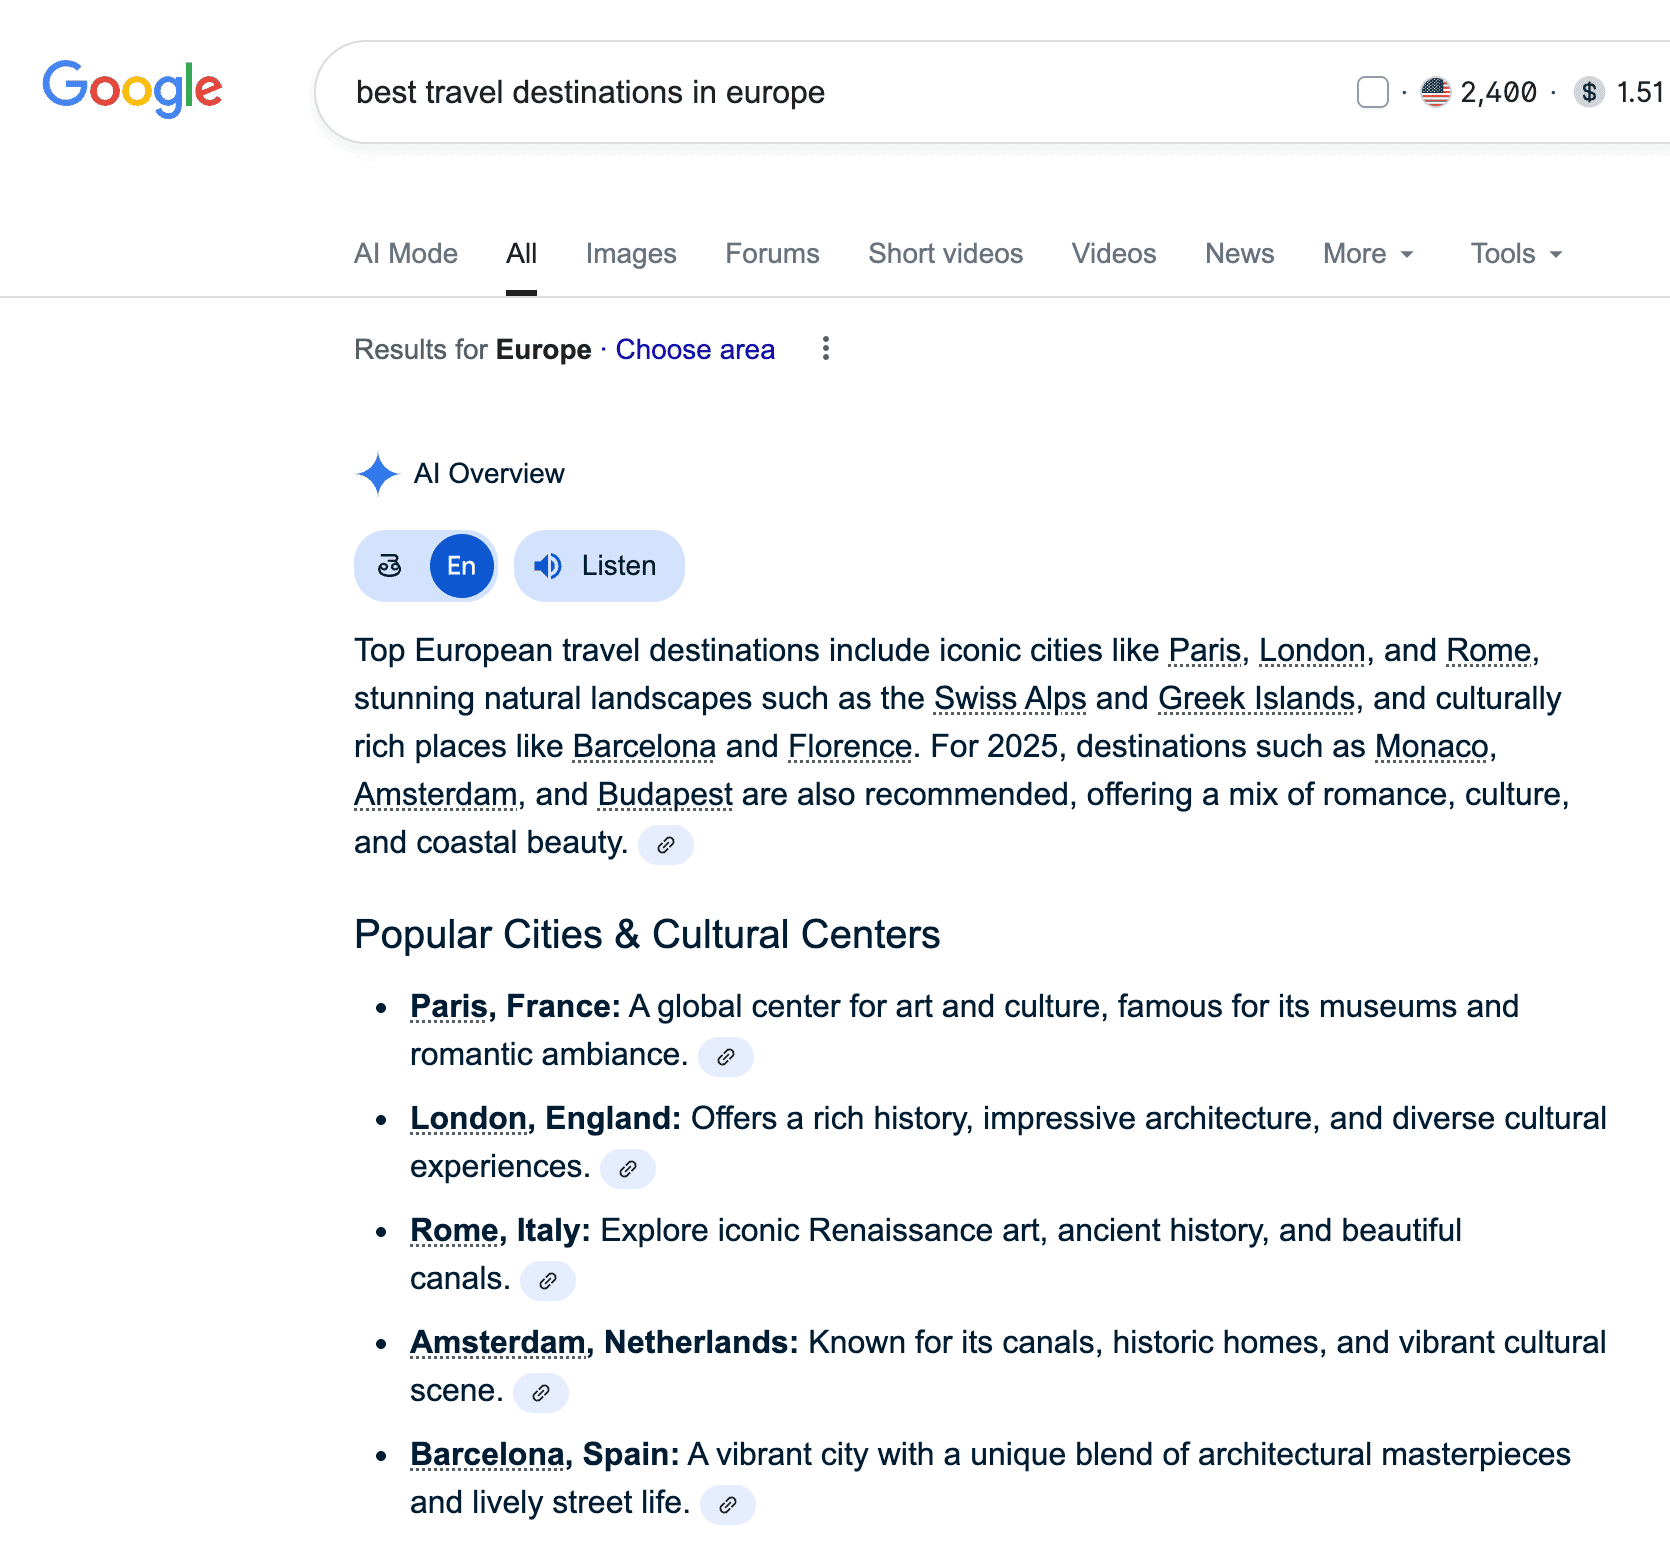Click the AI Overview sparkle icon
The width and height of the screenshot is (1670, 1548).
(x=378, y=474)
